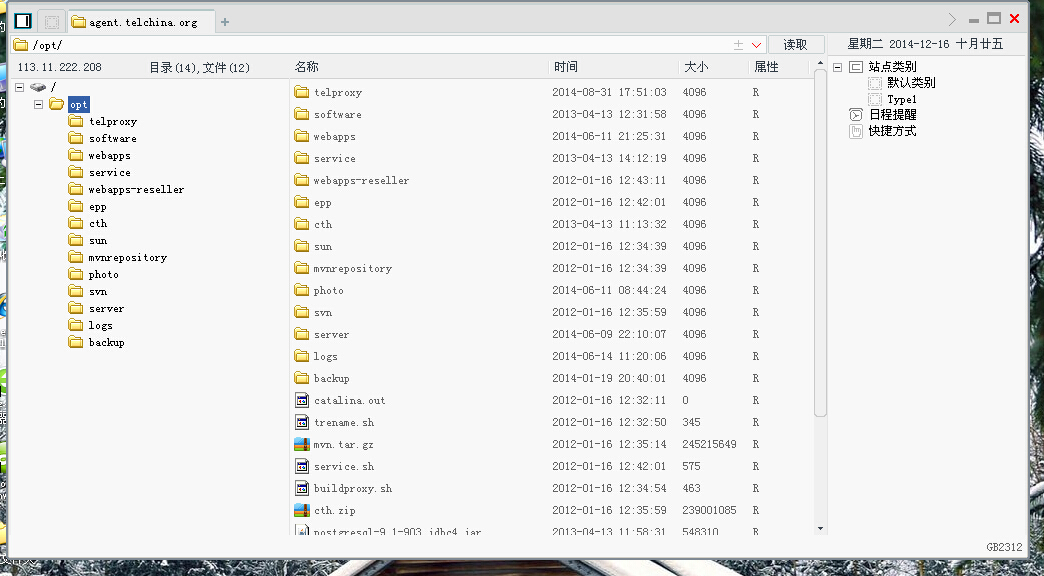Collapse the root / tree node
The height and width of the screenshot is (576, 1044).
(20, 87)
